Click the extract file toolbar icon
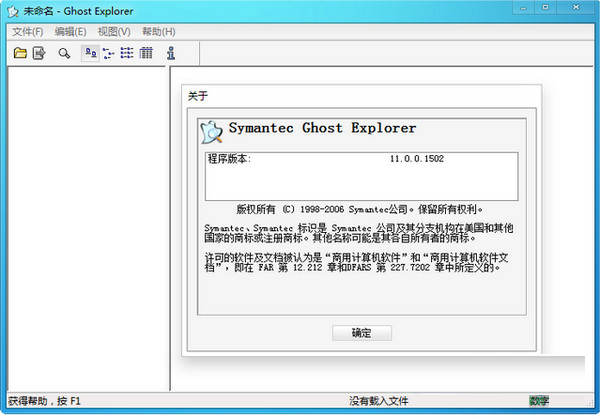The width and height of the screenshot is (600, 418). coord(39,53)
